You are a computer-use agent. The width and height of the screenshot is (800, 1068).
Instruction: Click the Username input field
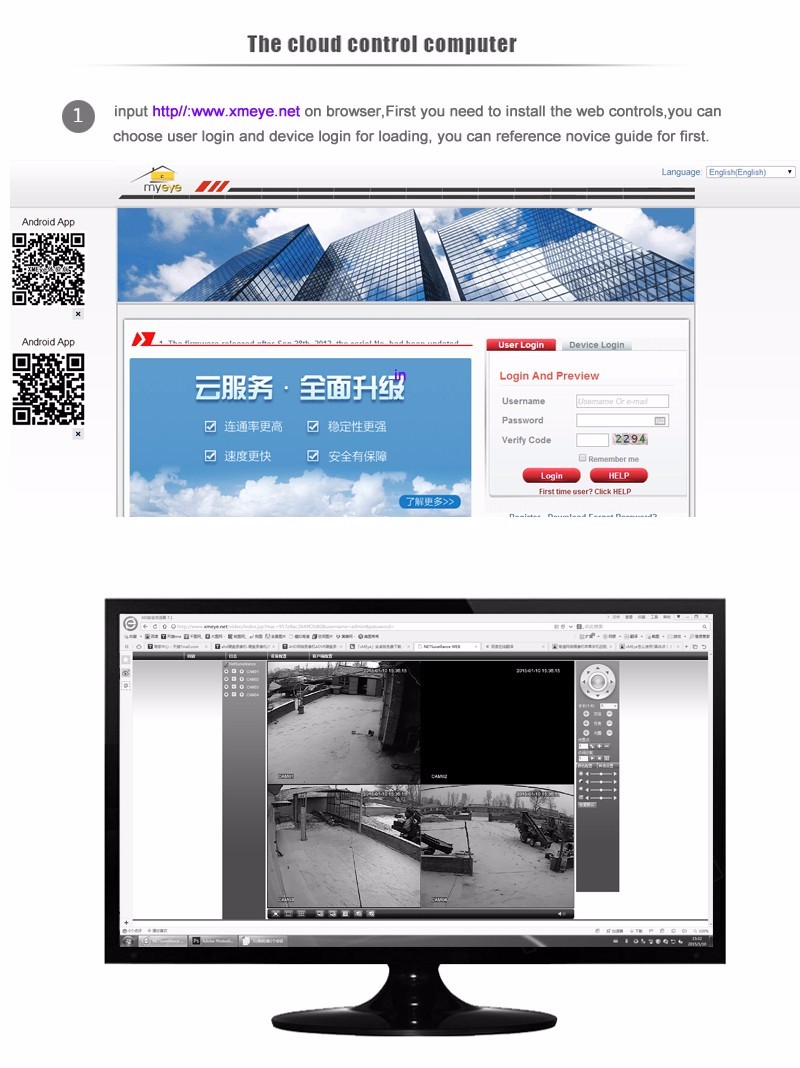point(622,401)
